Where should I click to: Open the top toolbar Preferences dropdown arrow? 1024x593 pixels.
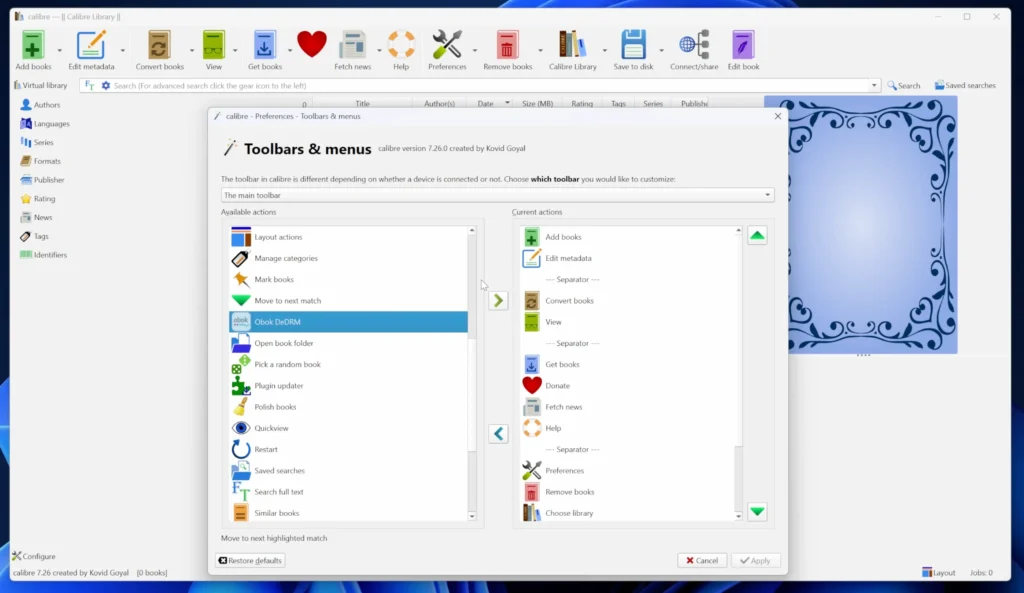tap(475, 50)
